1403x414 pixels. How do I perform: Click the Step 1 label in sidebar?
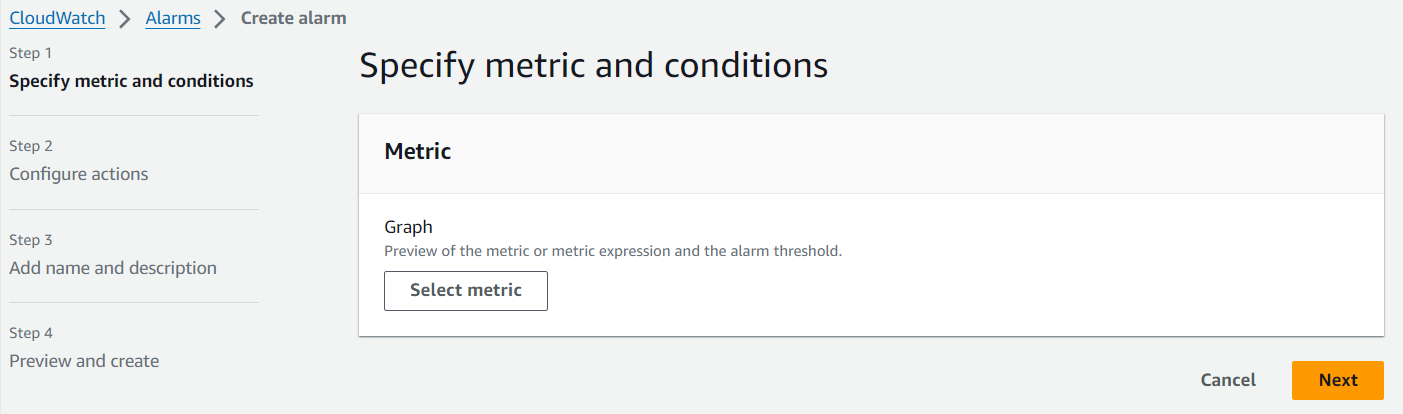coord(31,52)
